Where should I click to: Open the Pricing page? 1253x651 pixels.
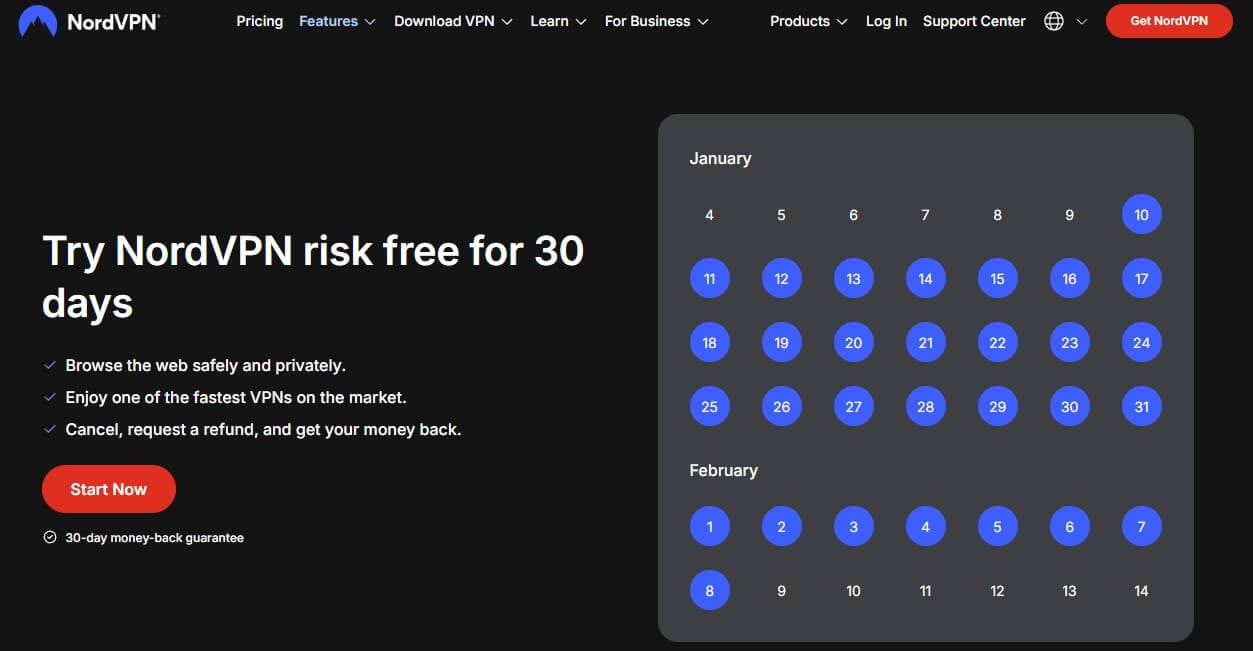259,20
